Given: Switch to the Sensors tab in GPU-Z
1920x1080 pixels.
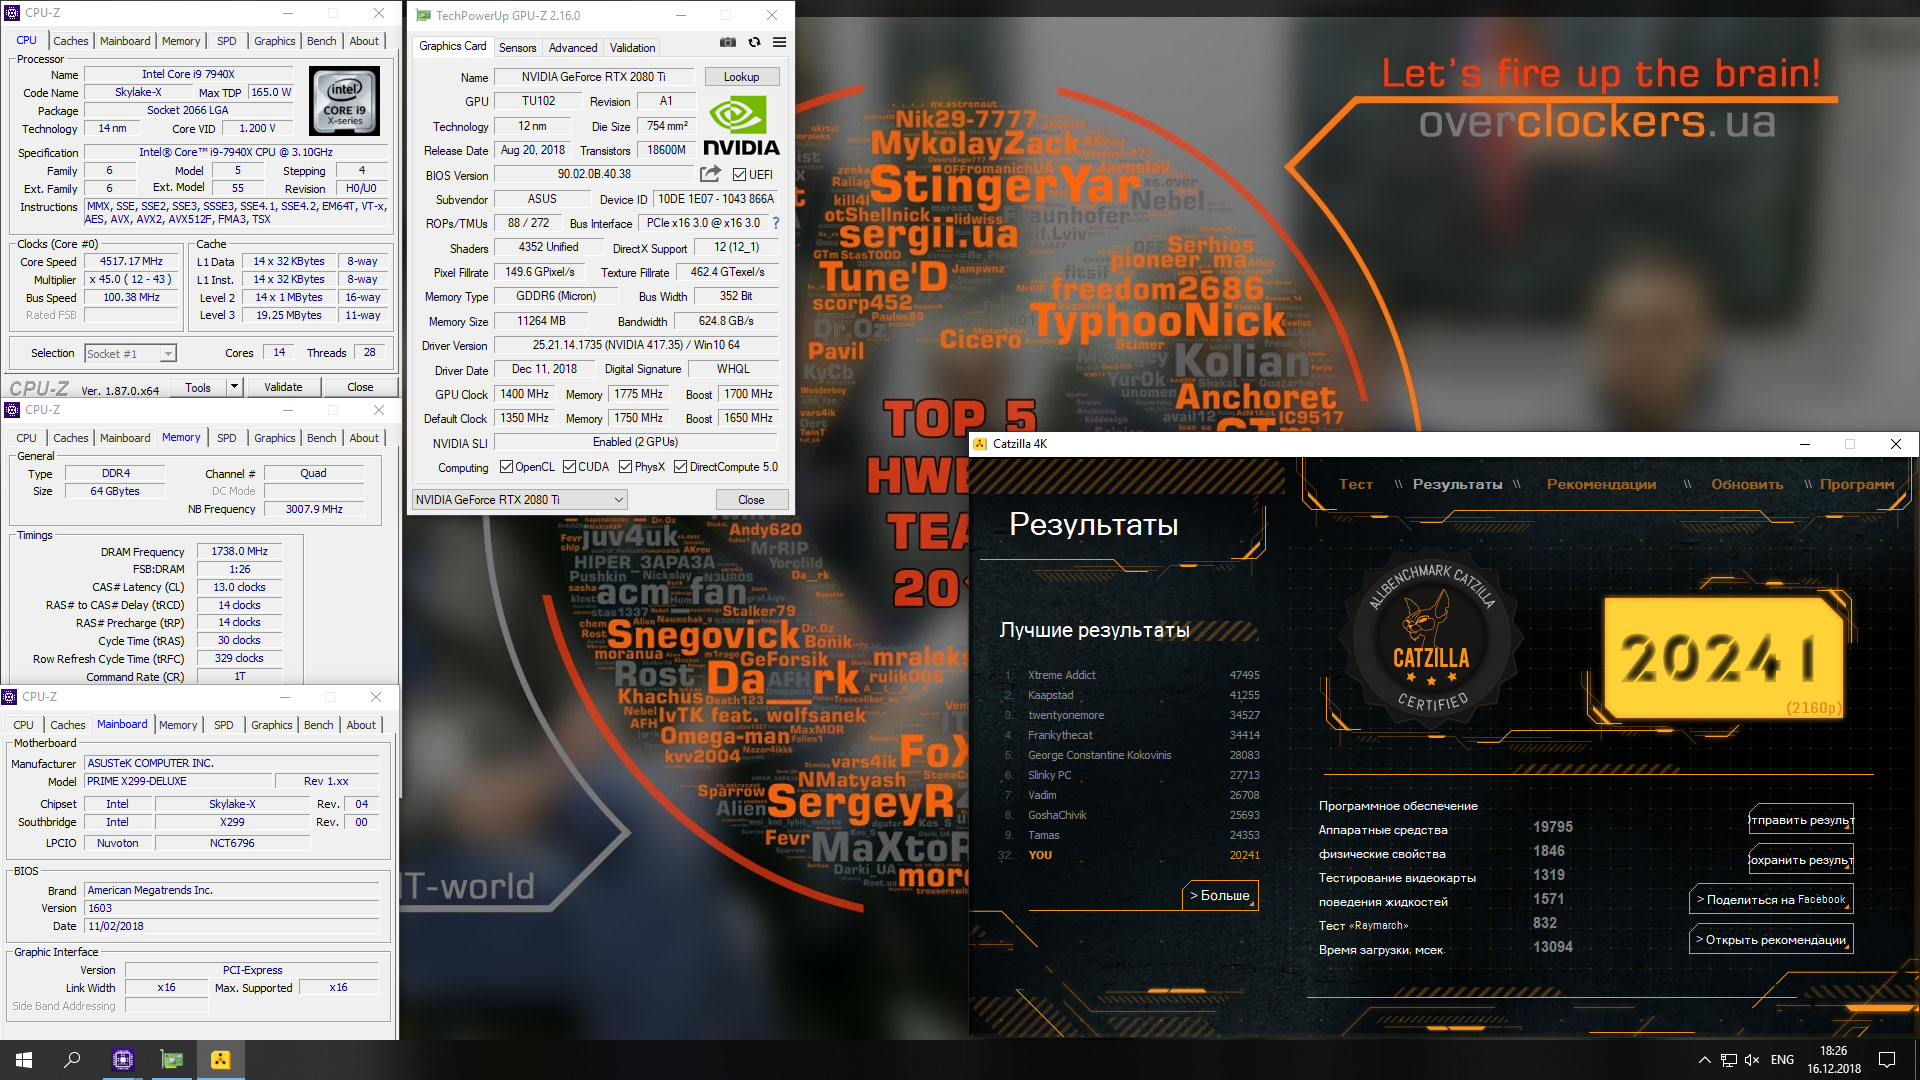Looking at the screenshot, I should pos(517,48).
